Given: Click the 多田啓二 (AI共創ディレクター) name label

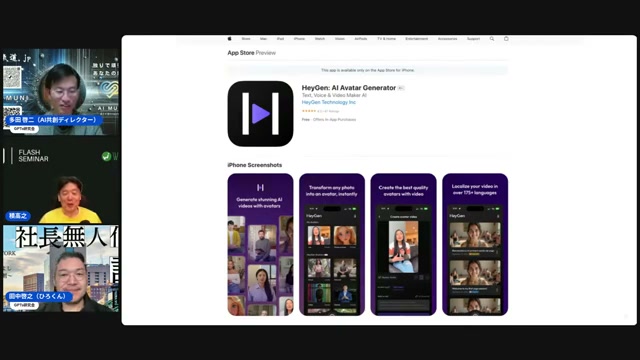Looking at the screenshot, I should [x=53, y=120].
